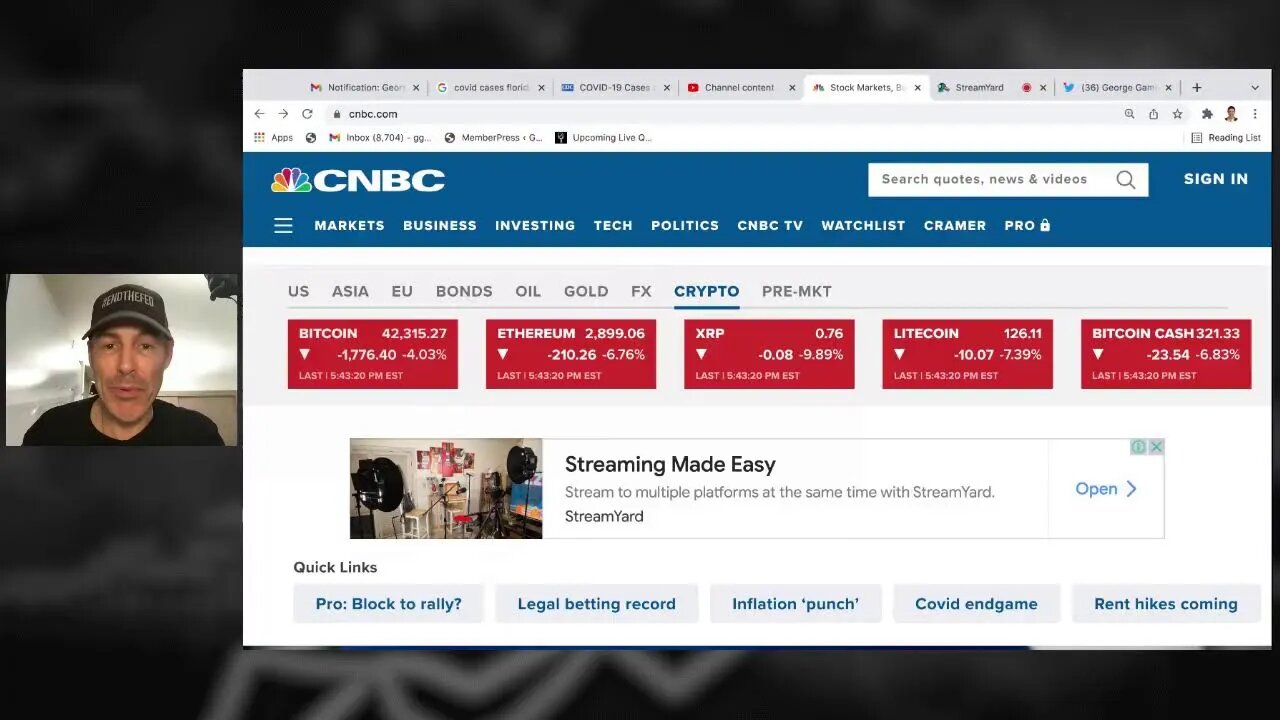The image size is (1280, 720).
Task: Open Chrome's three-dot menu
Action: [1255, 114]
